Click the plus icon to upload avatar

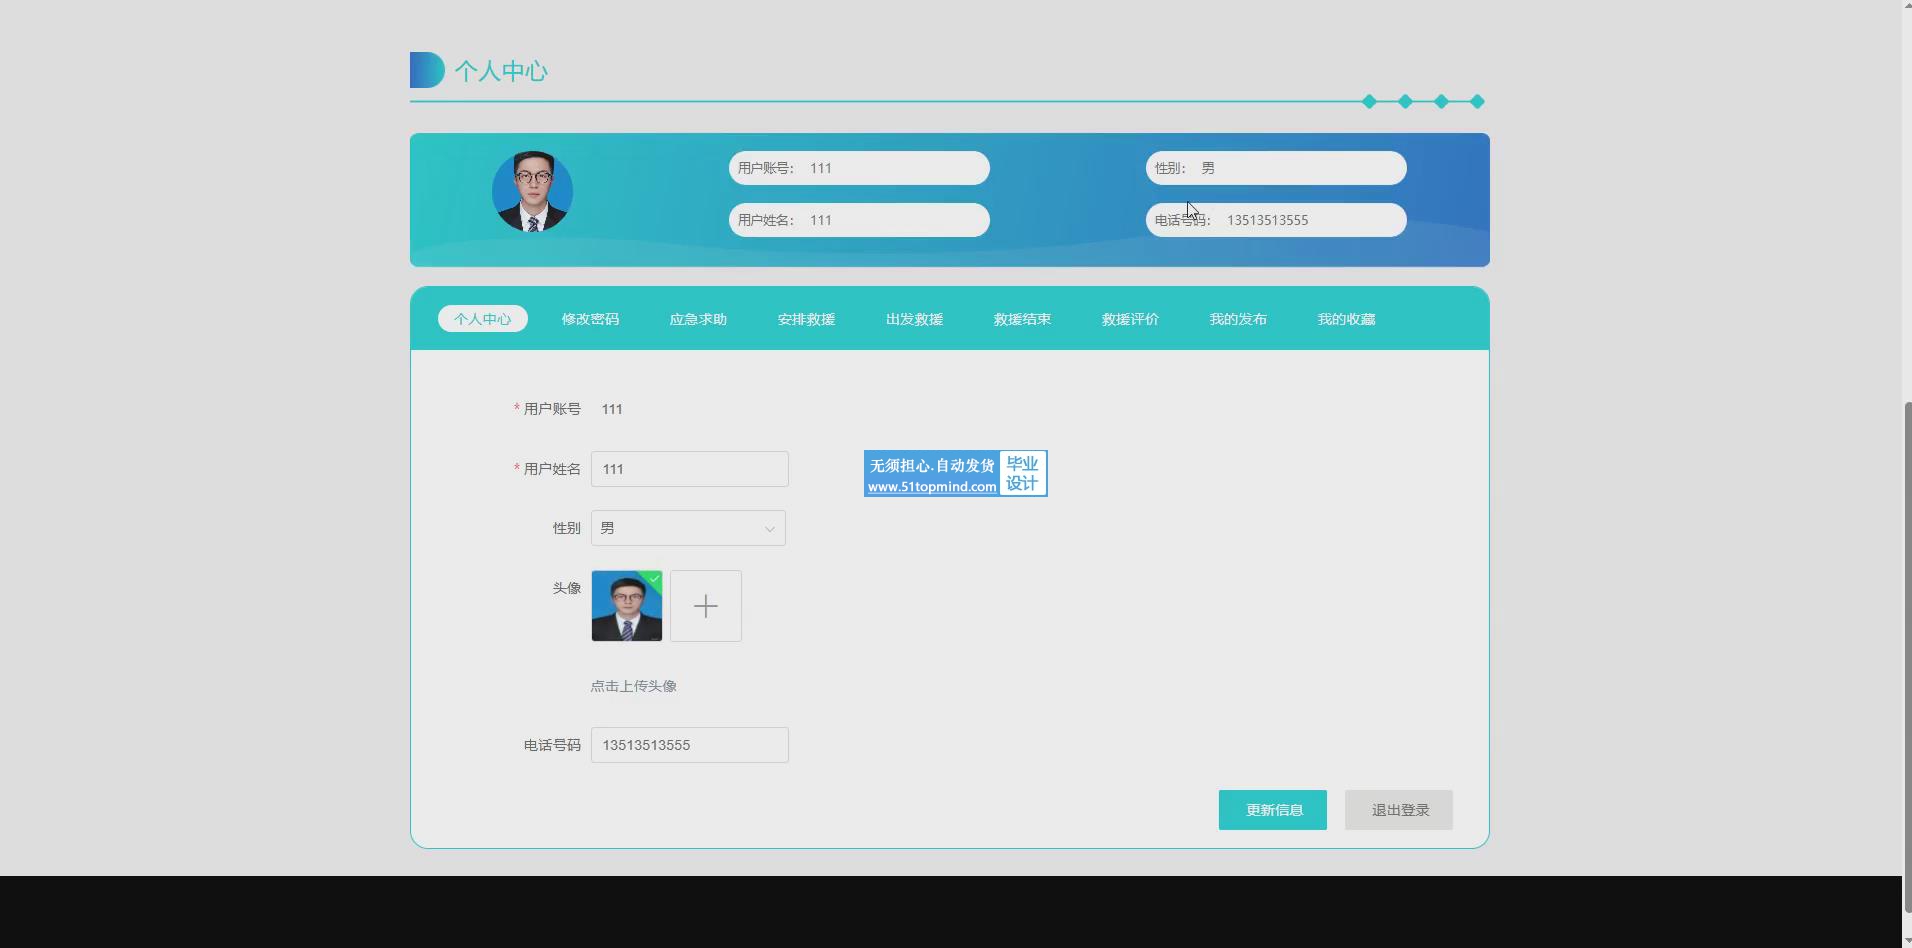705,606
